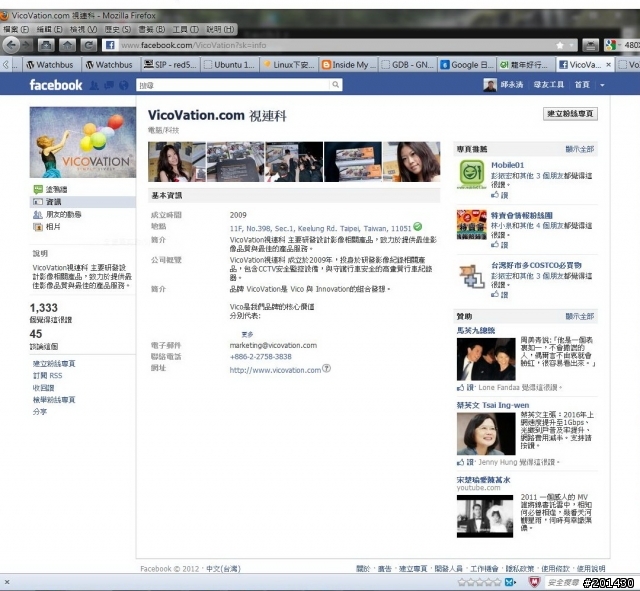Viewport: 640px width, 591px height.
Task: Click the VicoVation balloon profile image
Action: (x=82, y=142)
